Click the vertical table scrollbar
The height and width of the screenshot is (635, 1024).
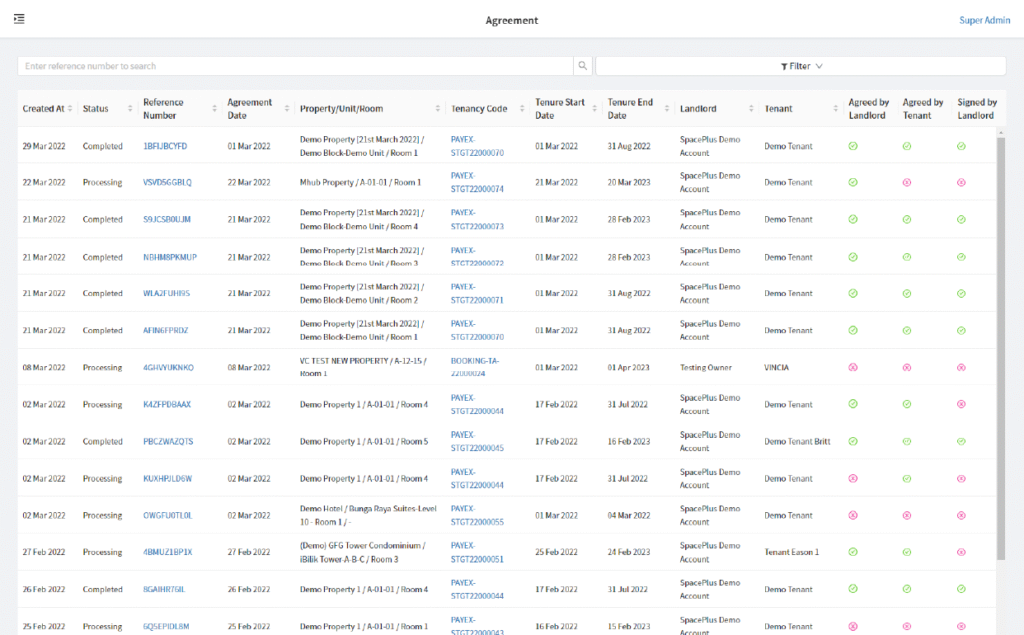(1000, 350)
